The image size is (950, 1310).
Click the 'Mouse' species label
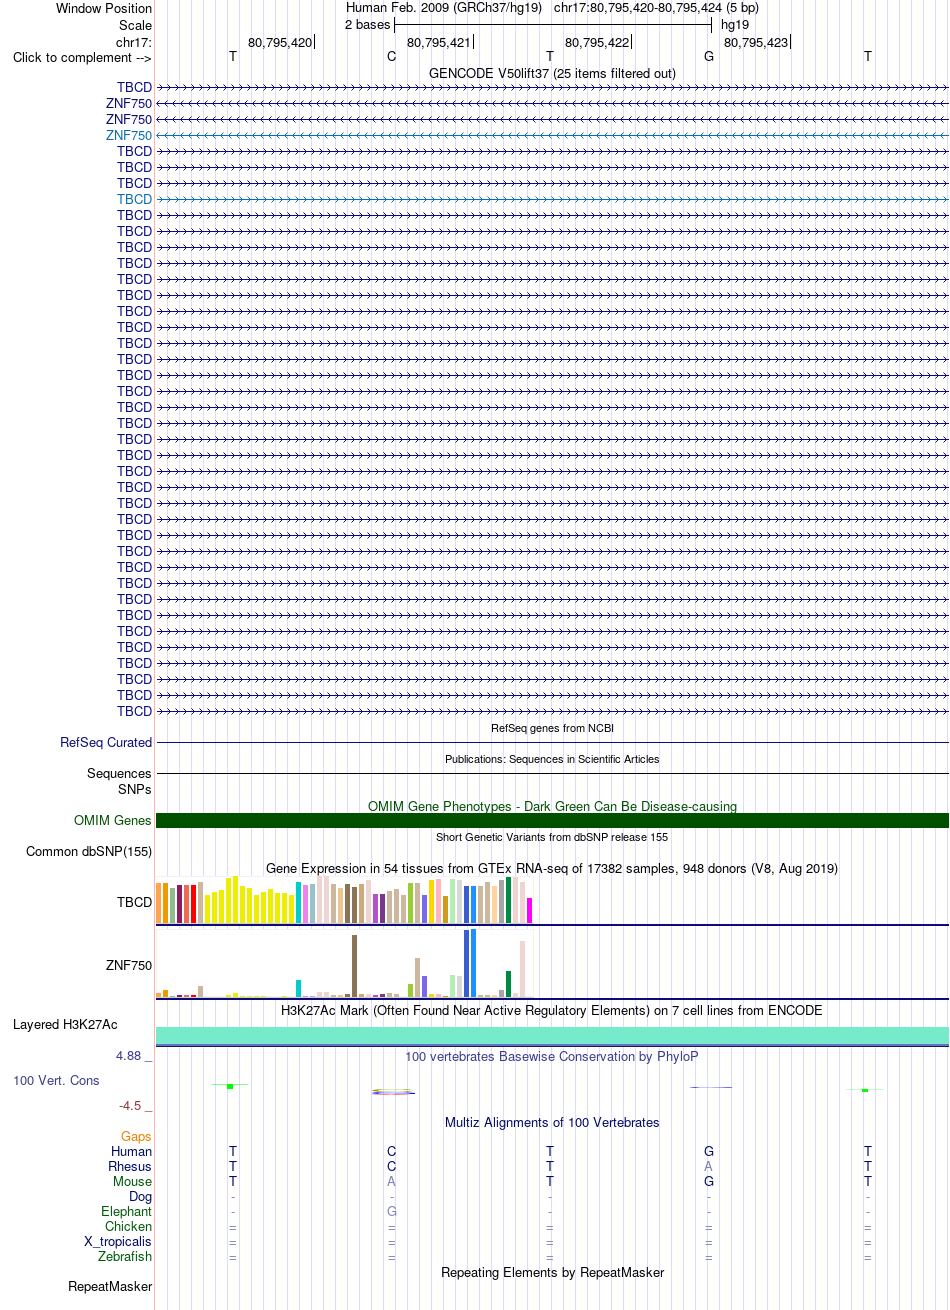coord(132,1182)
